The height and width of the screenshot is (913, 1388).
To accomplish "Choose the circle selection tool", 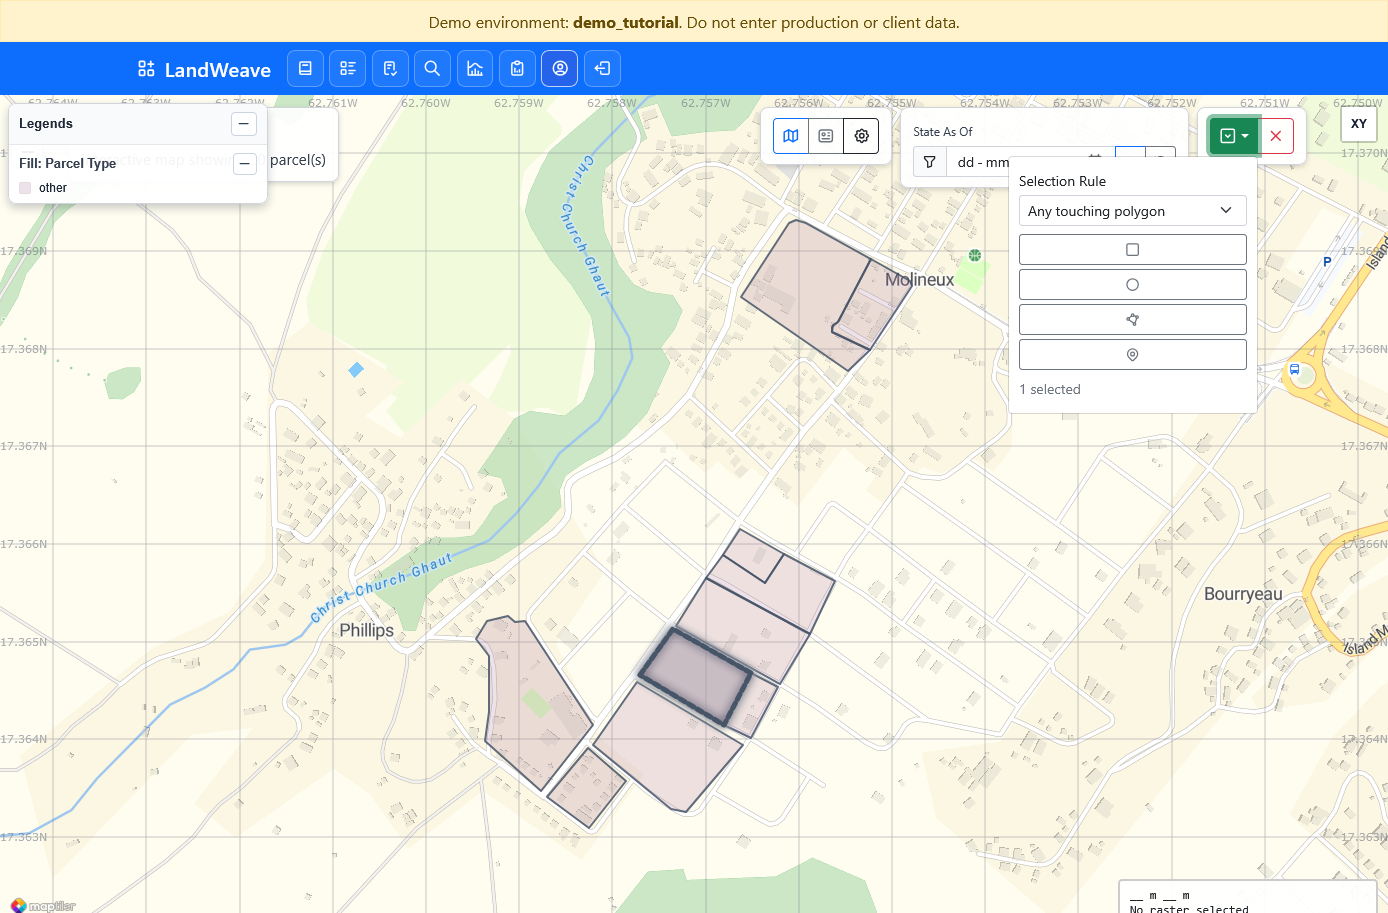I will [1132, 285].
